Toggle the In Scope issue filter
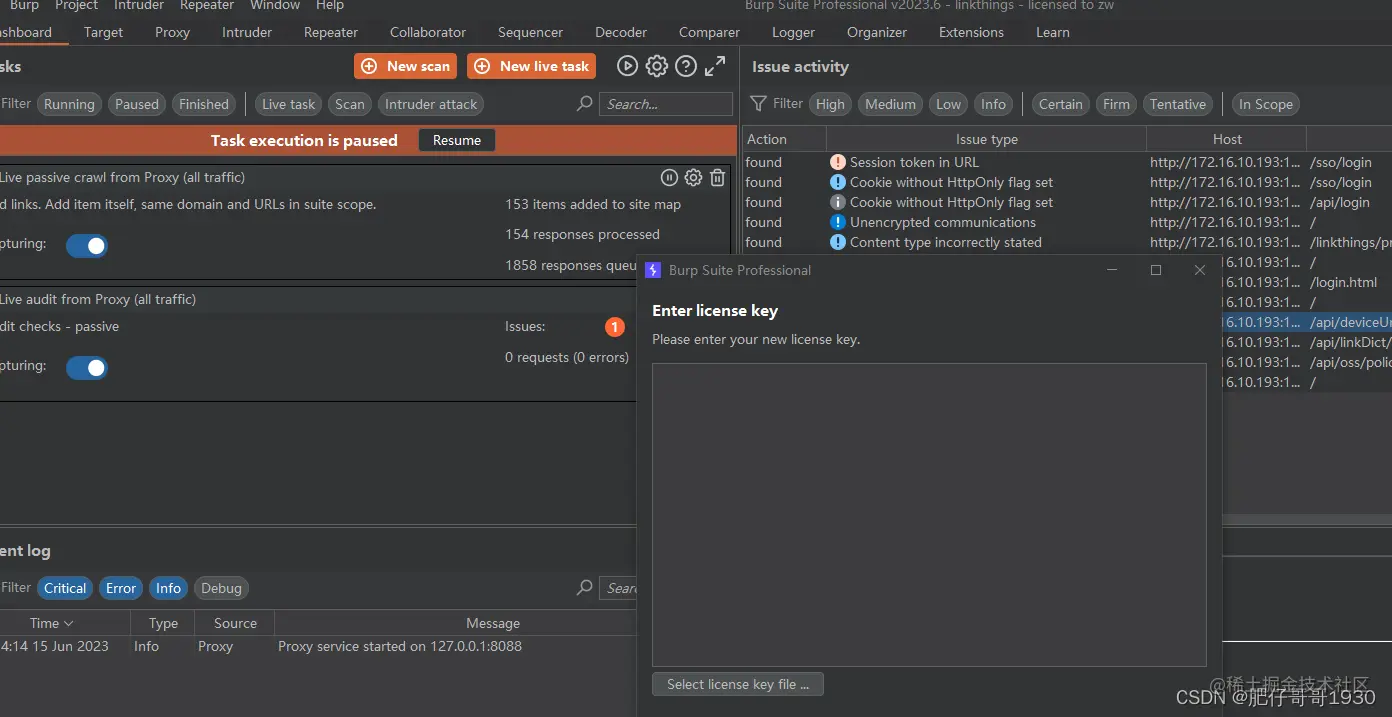 (x=1265, y=104)
